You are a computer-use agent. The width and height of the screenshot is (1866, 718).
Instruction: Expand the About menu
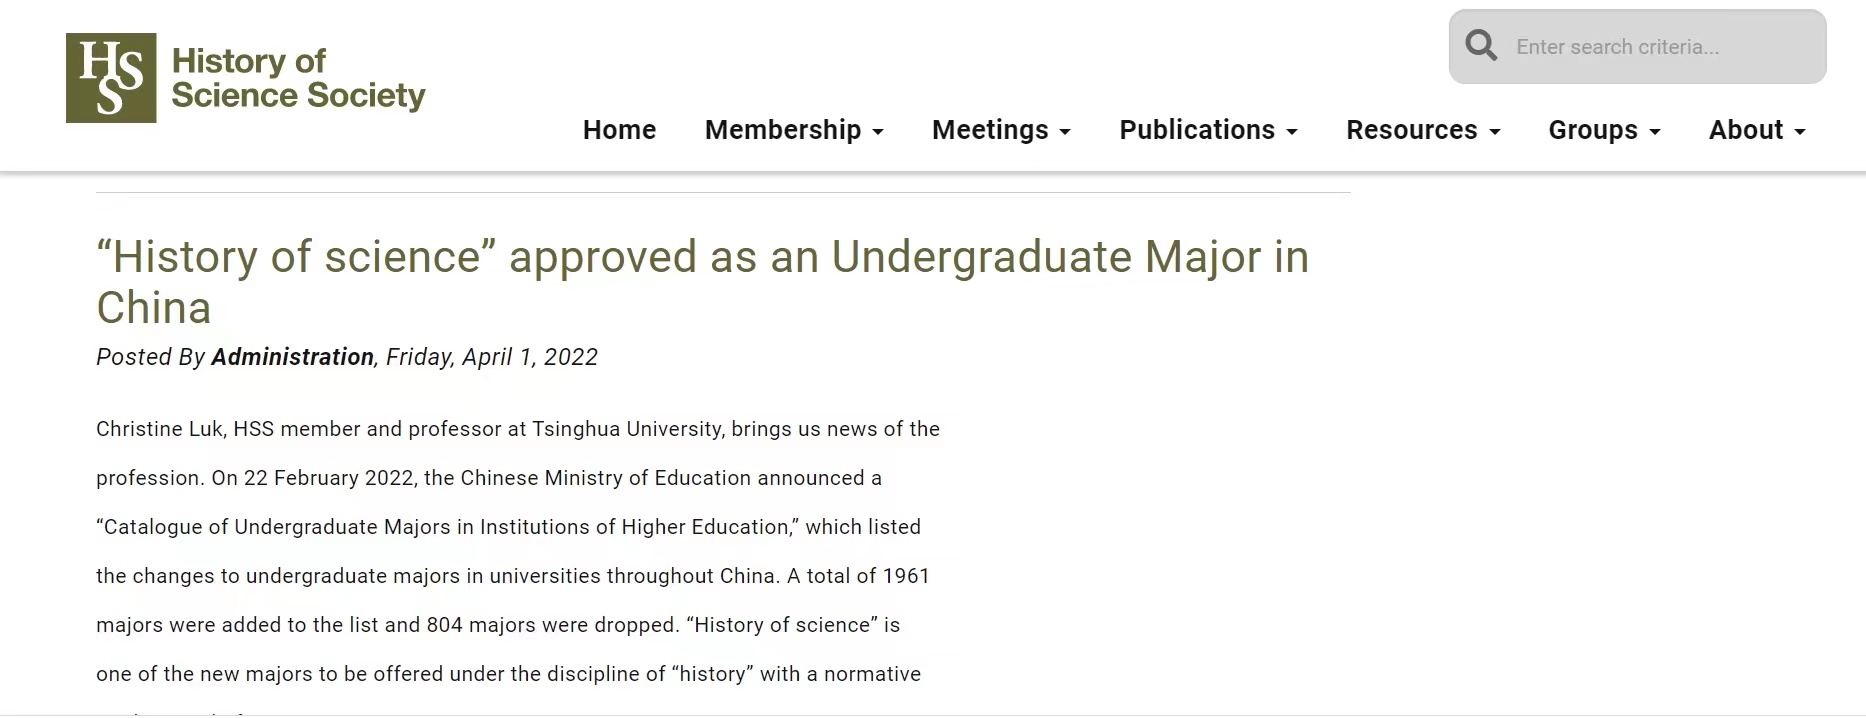(1757, 130)
